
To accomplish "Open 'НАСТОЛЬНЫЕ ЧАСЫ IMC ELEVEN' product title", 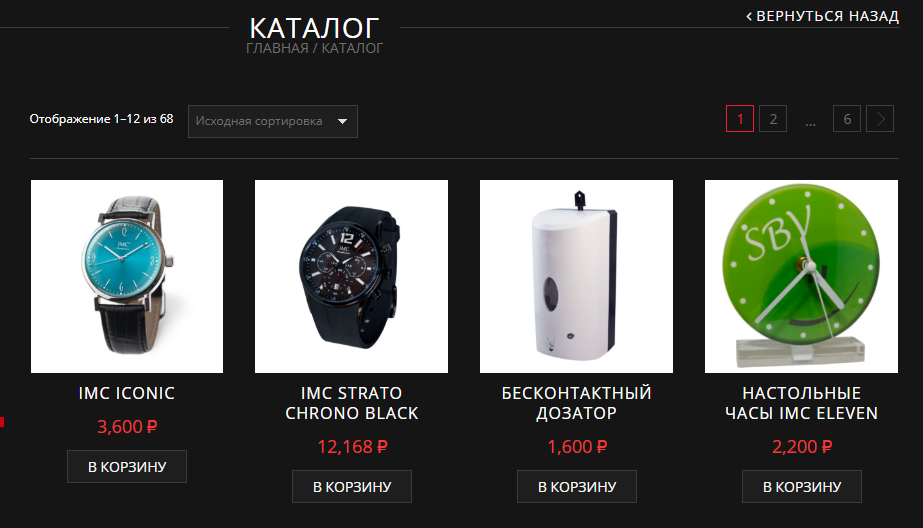I will click(801, 403).
